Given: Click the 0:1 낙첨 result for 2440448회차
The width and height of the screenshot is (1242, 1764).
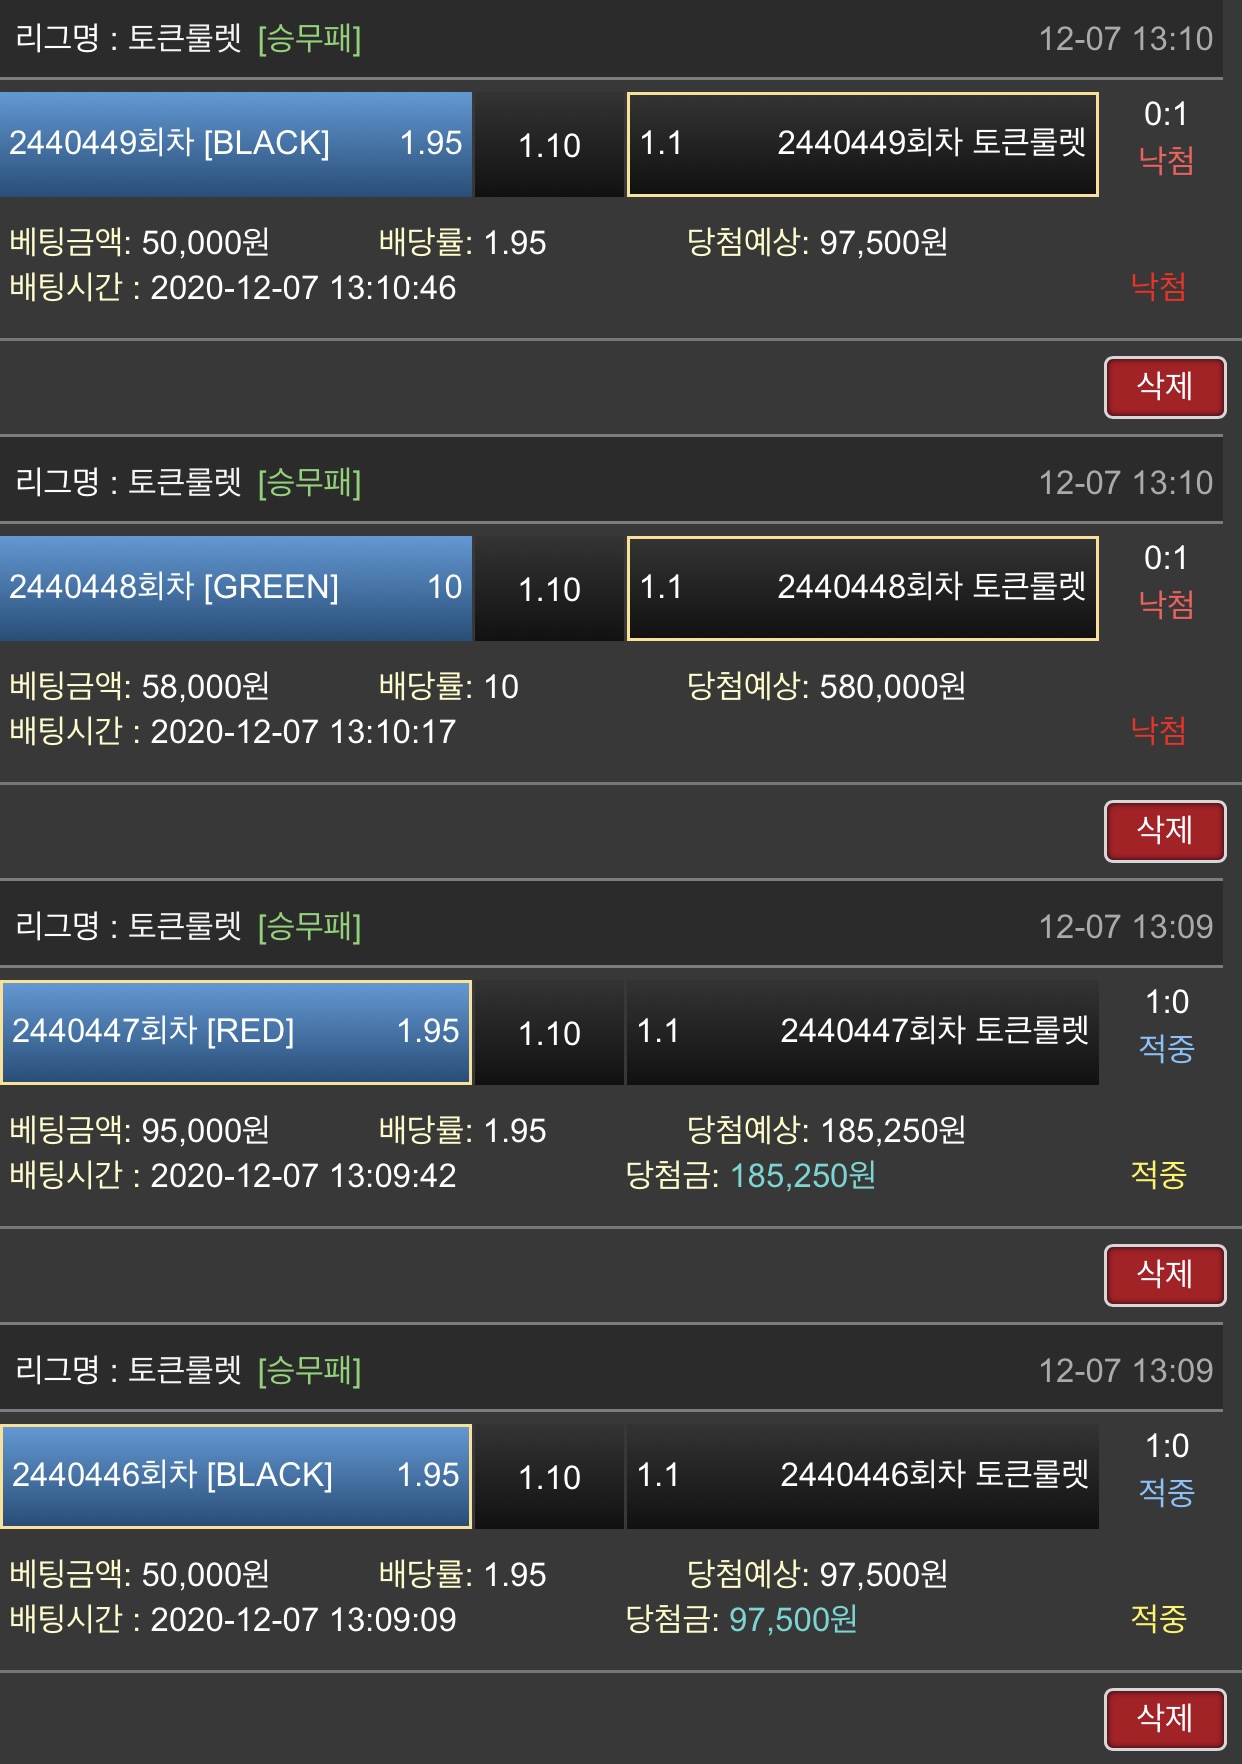Looking at the screenshot, I should click(1166, 582).
